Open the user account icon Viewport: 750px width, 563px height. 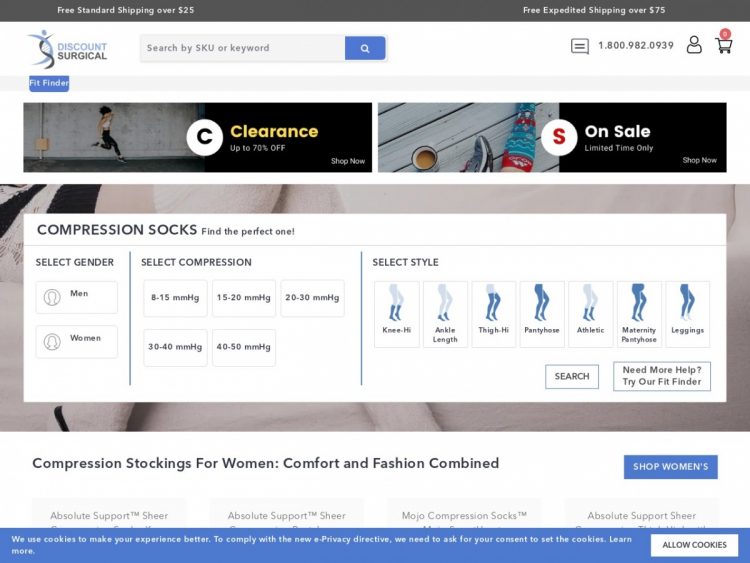[x=694, y=45]
